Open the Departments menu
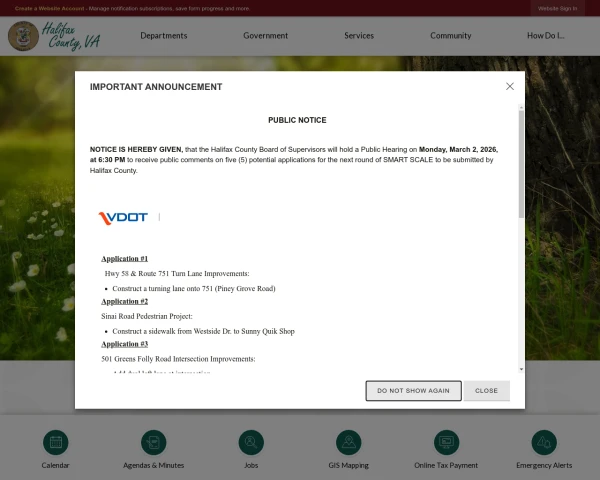This screenshot has height=480, width=600. pyautogui.click(x=164, y=36)
